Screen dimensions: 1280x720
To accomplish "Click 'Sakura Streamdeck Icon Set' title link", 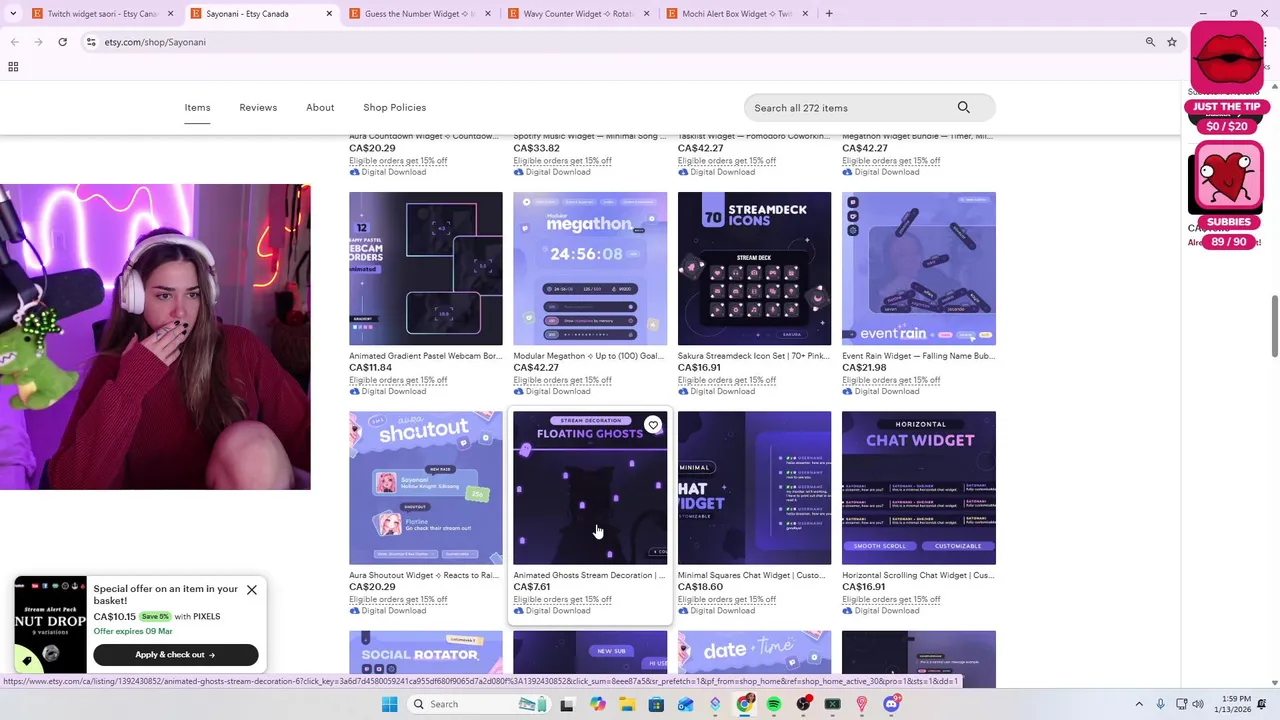I will point(754,356).
